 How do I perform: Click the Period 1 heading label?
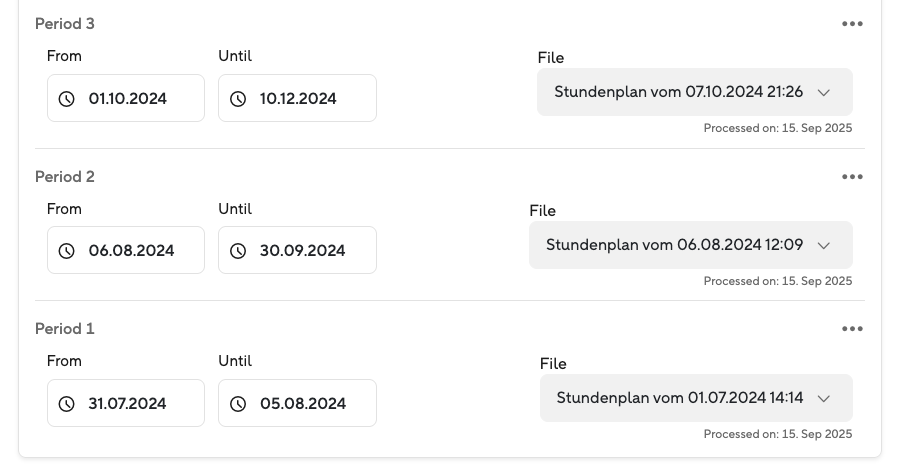click(x=65, y=329)
